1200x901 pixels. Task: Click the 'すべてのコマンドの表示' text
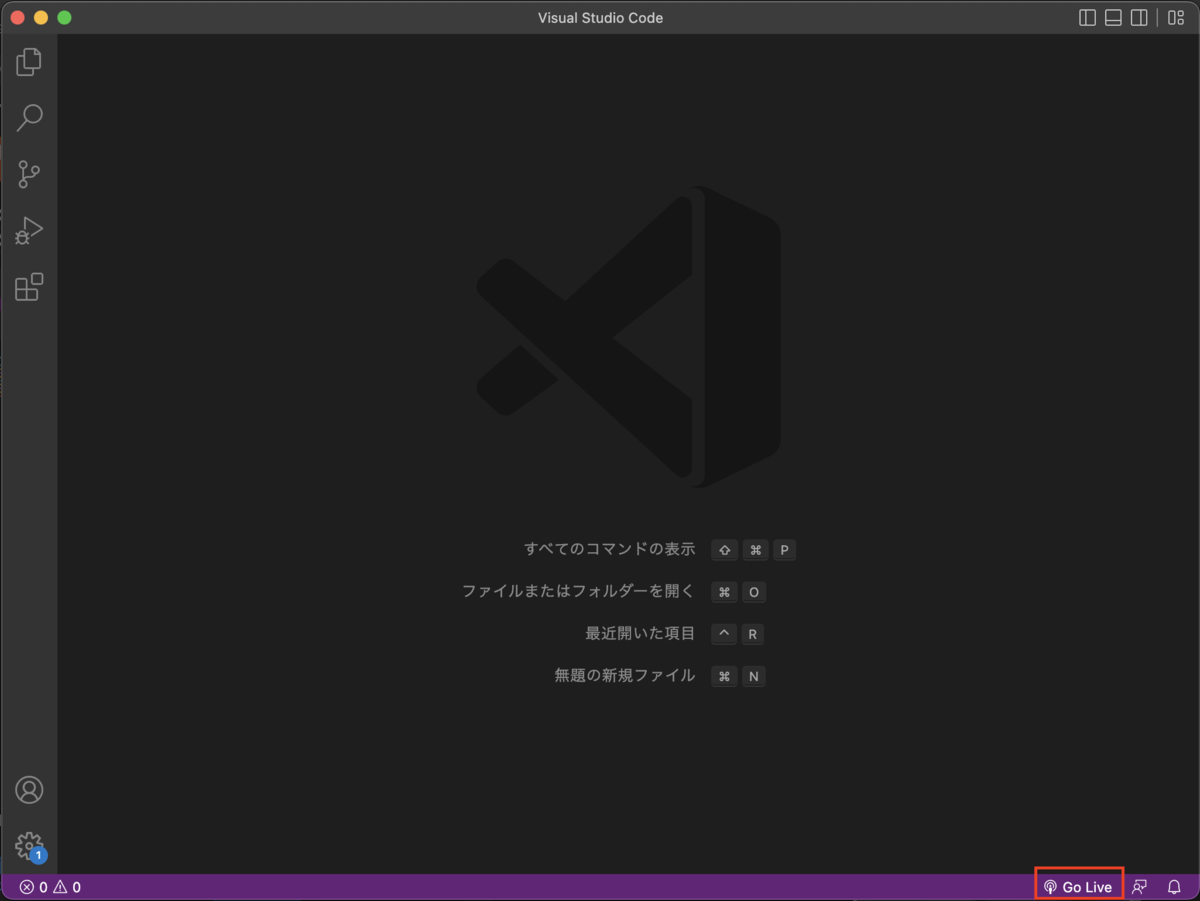point(610,549)
